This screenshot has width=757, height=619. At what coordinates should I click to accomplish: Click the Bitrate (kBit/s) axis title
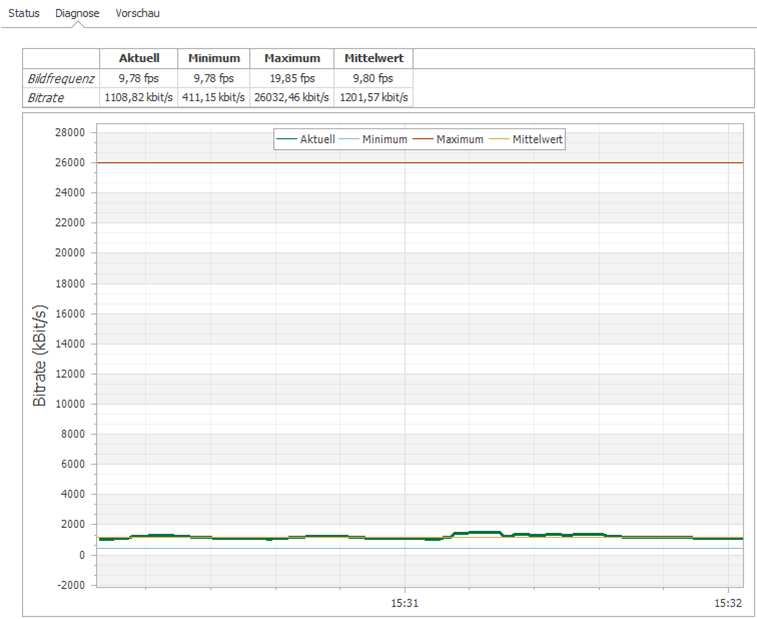(x=41, y=356)
